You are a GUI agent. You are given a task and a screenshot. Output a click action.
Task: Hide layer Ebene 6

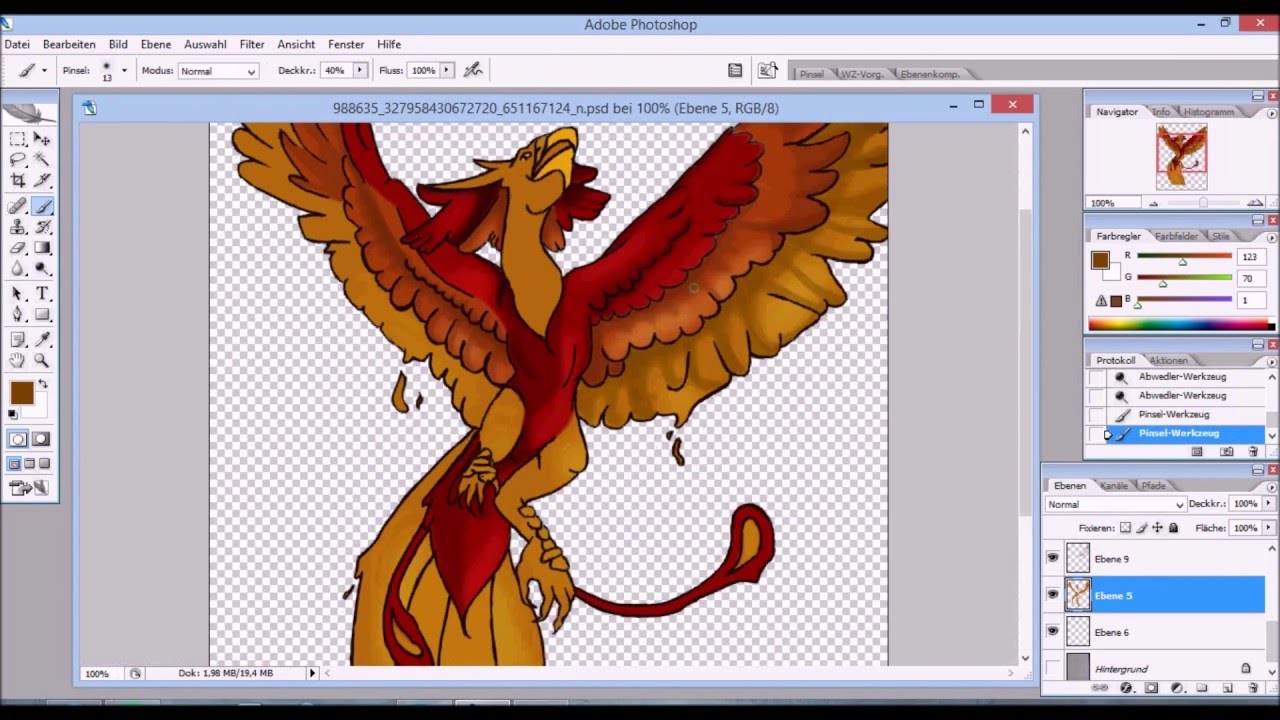click(x=1052, y=632)
